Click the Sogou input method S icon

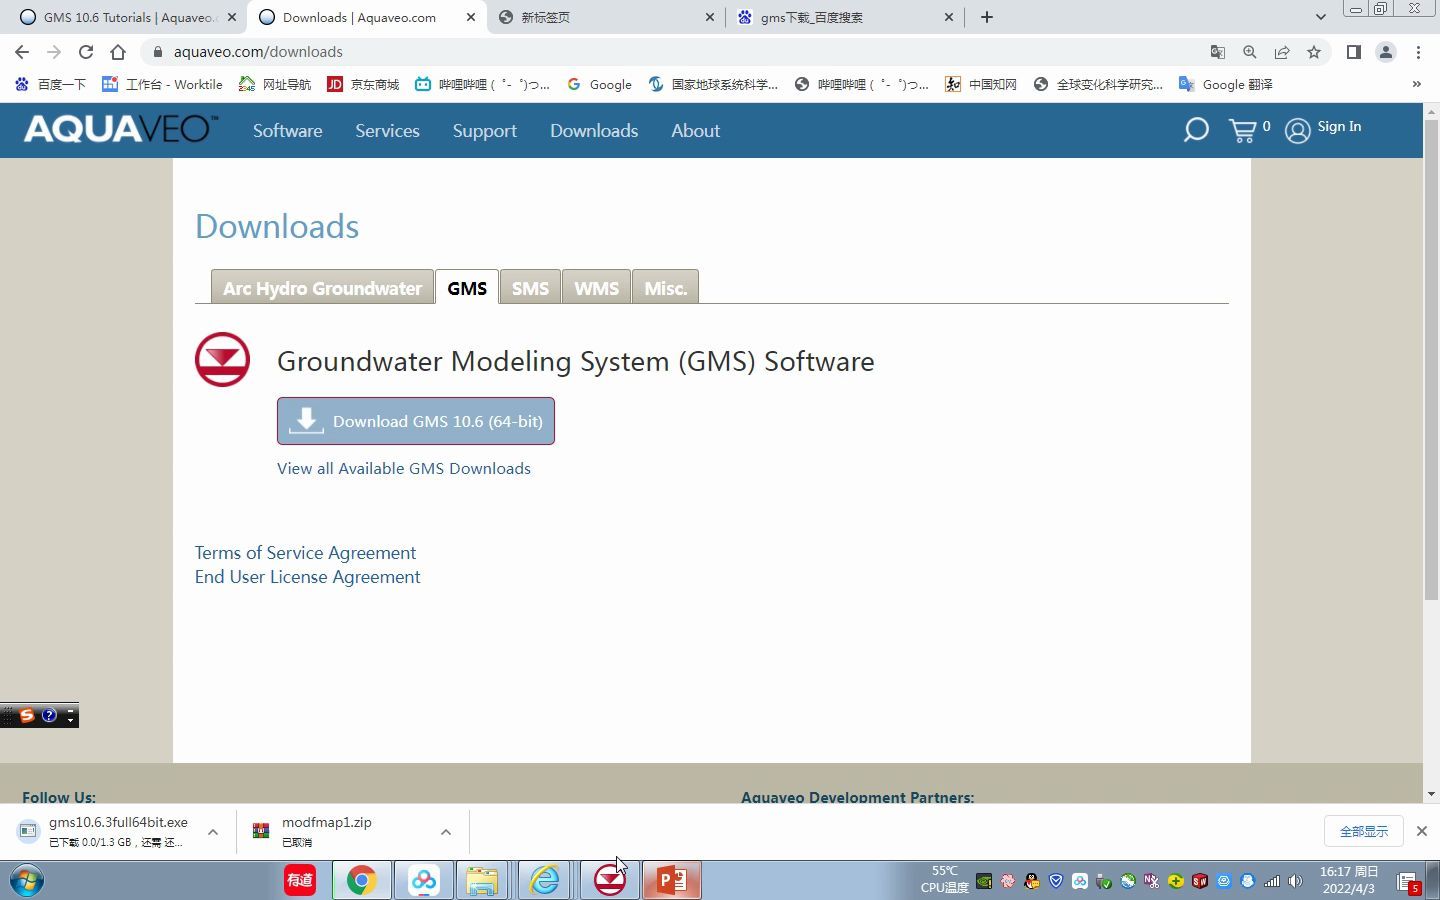pyautogui.click(x=27, y=715)
